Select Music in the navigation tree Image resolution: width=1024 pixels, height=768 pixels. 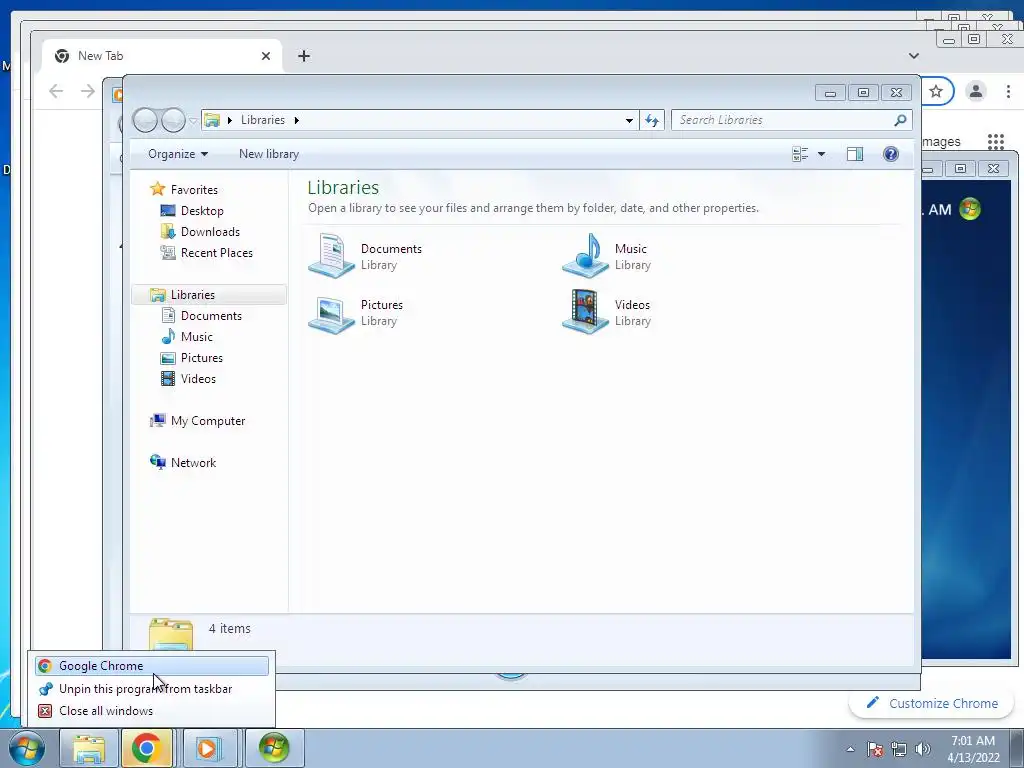(197, 336)
